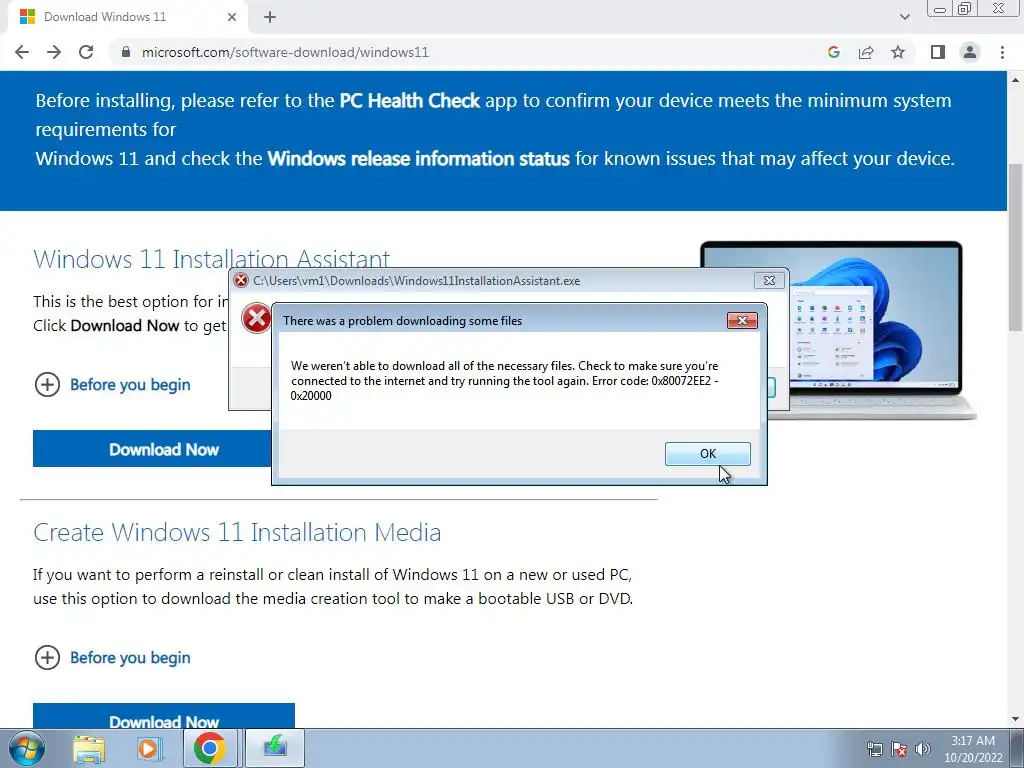Viewport: 1024px width, 768px height.
Task: Click the Google icon in address bar
Action: [833, 52]
